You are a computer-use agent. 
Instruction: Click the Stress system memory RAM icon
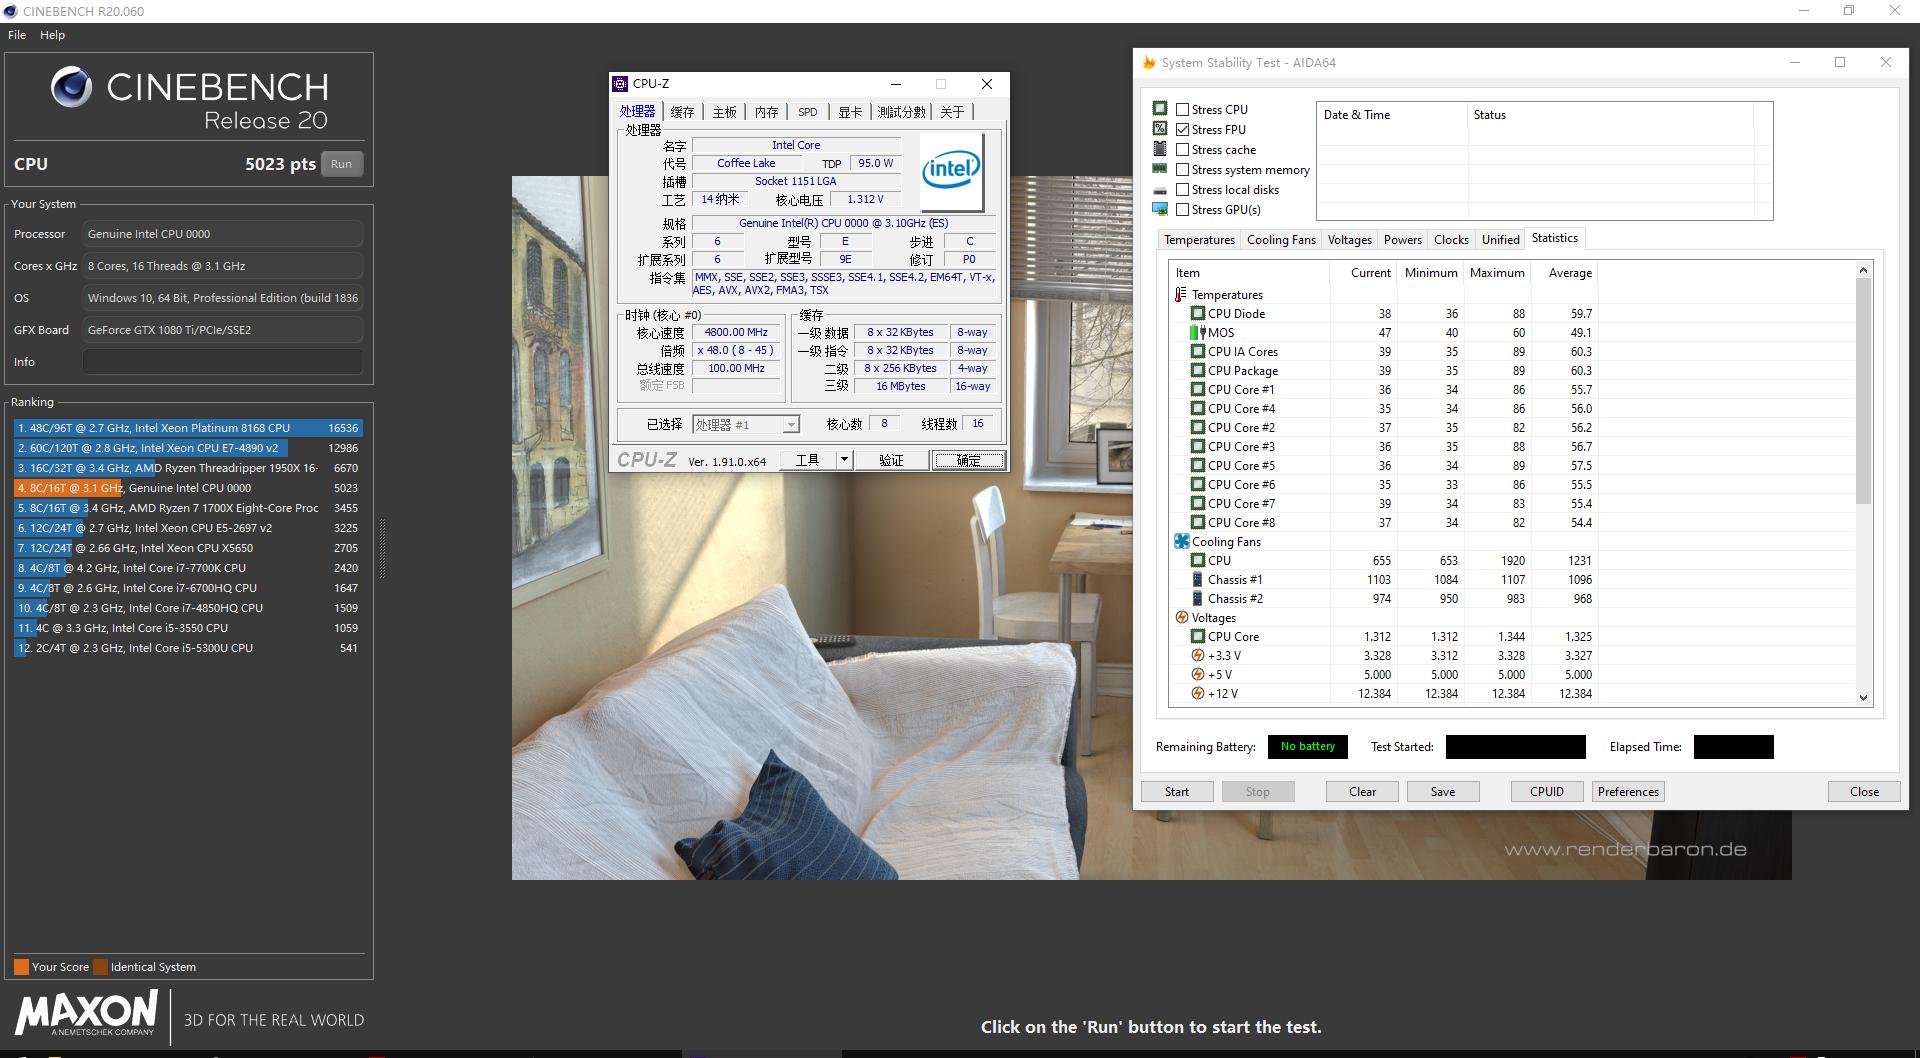click(1160, 169)
